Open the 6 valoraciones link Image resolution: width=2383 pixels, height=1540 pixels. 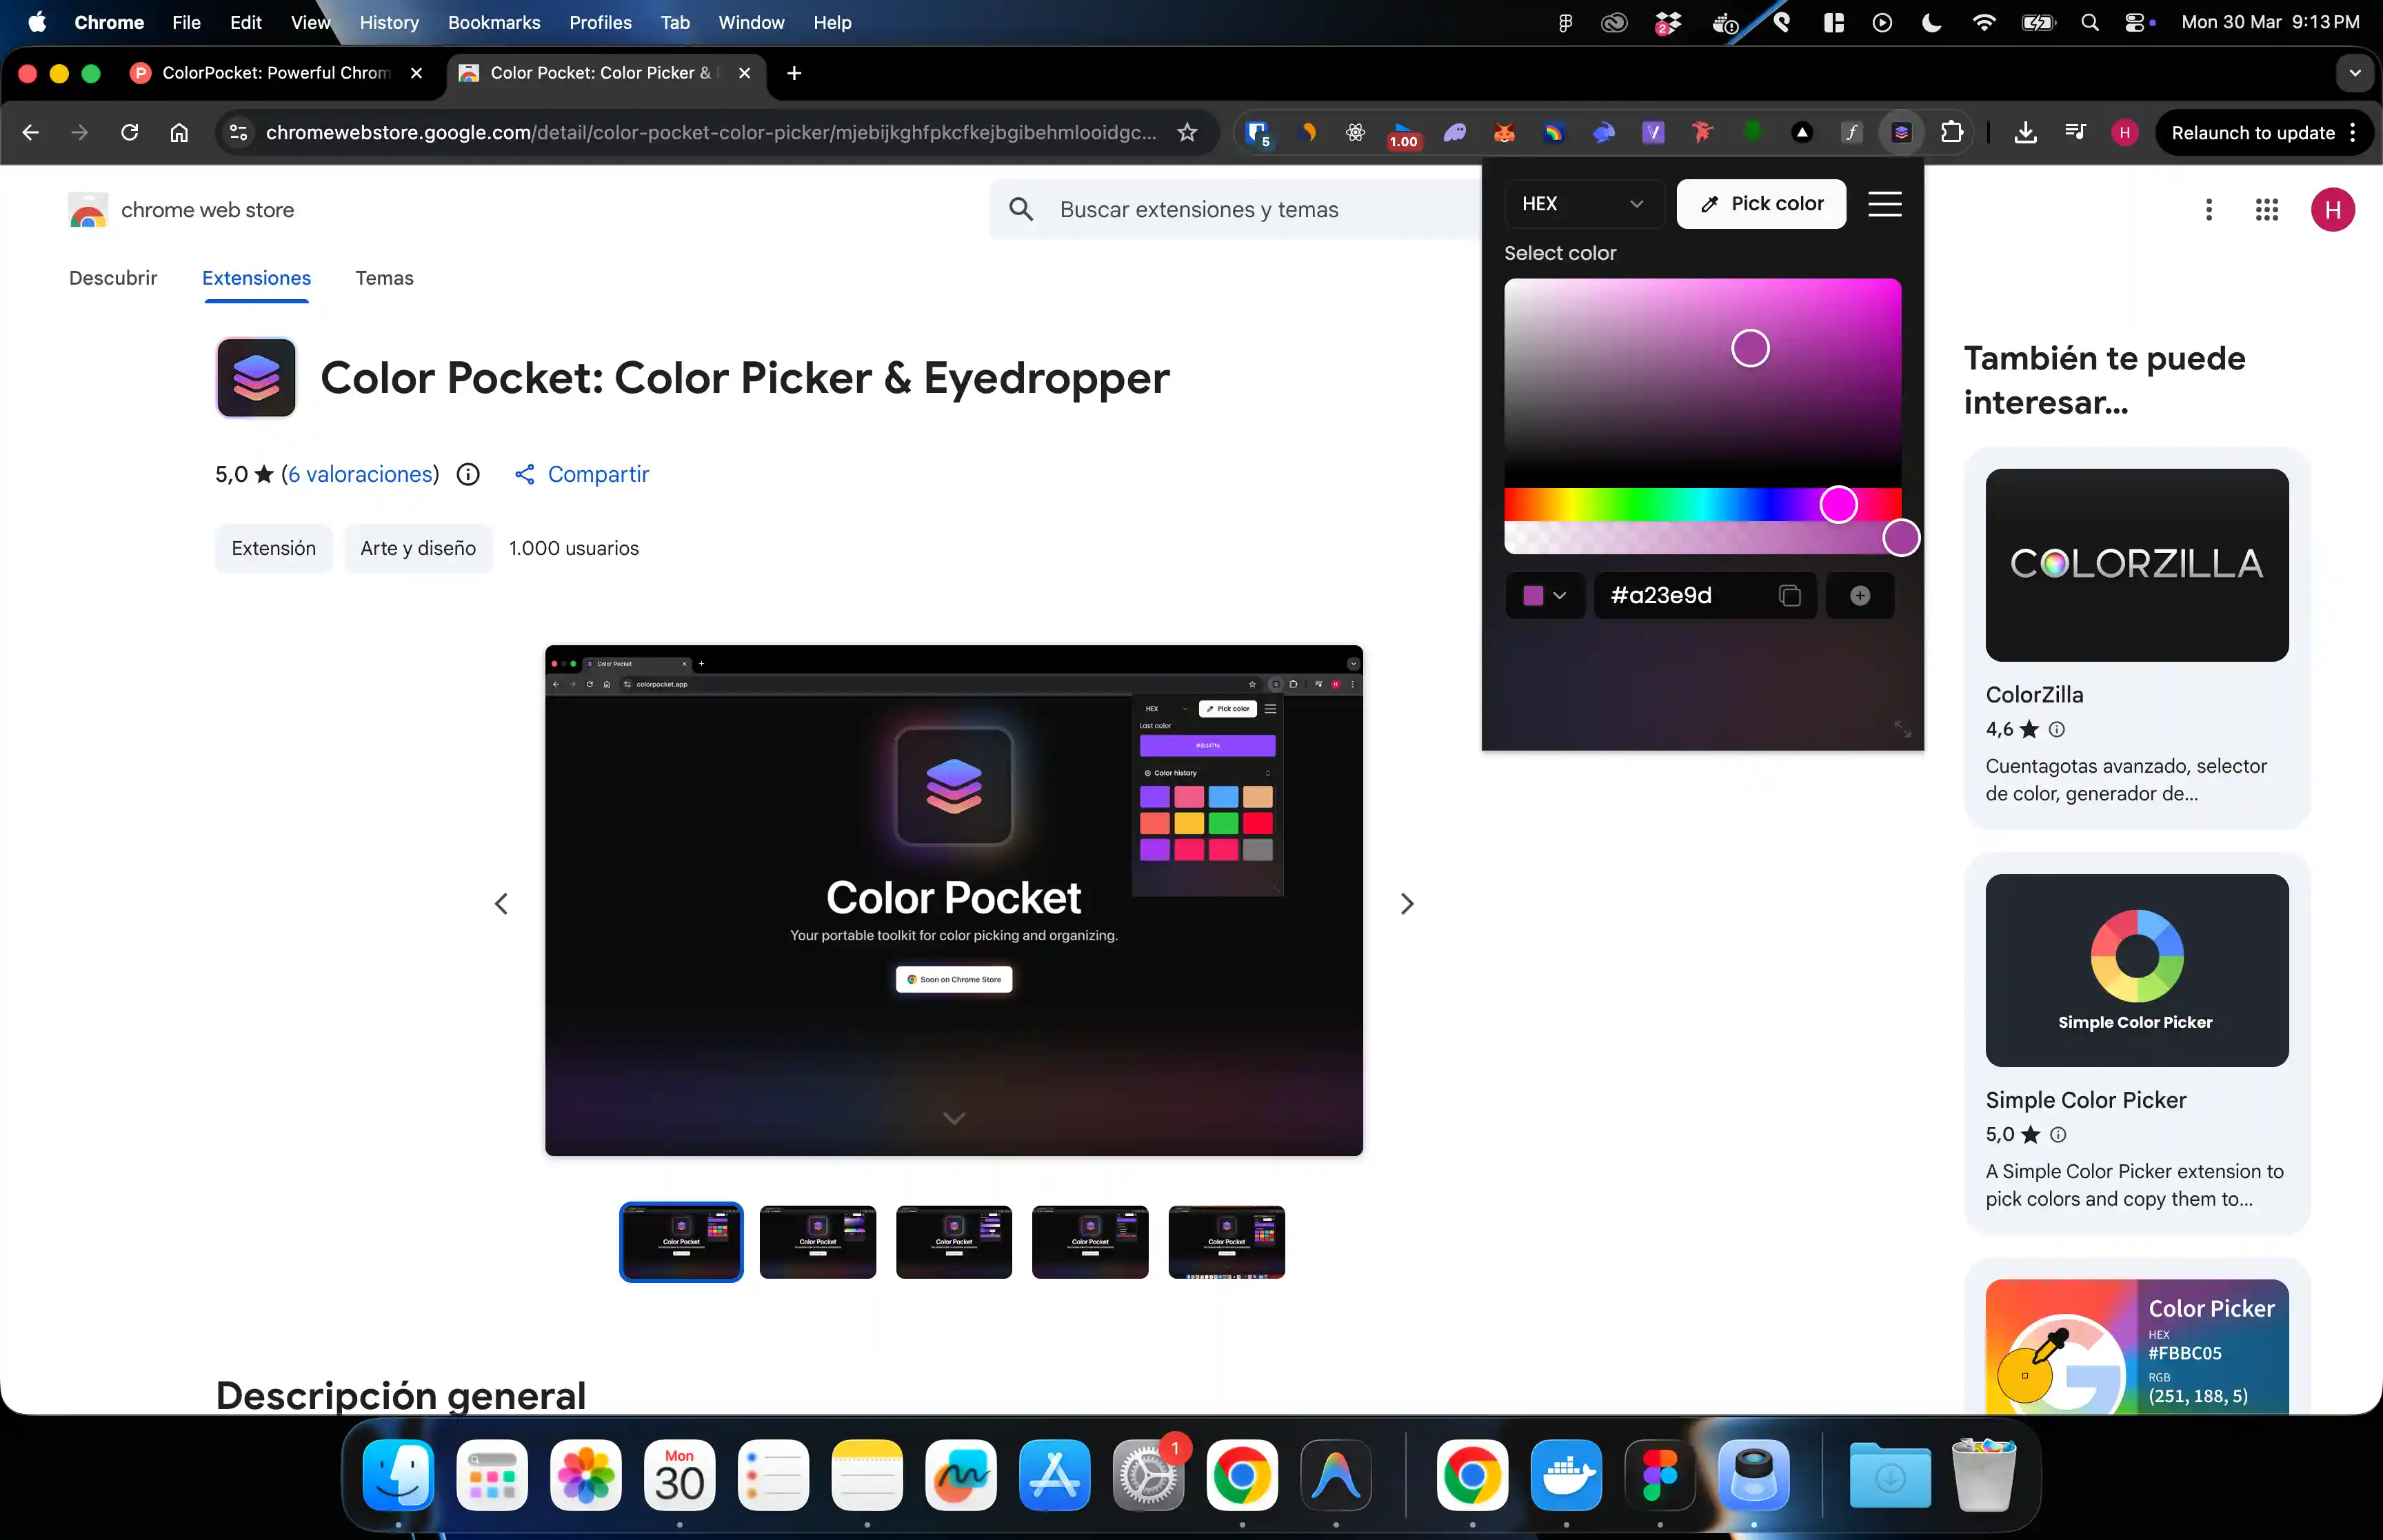click(360, 474)
